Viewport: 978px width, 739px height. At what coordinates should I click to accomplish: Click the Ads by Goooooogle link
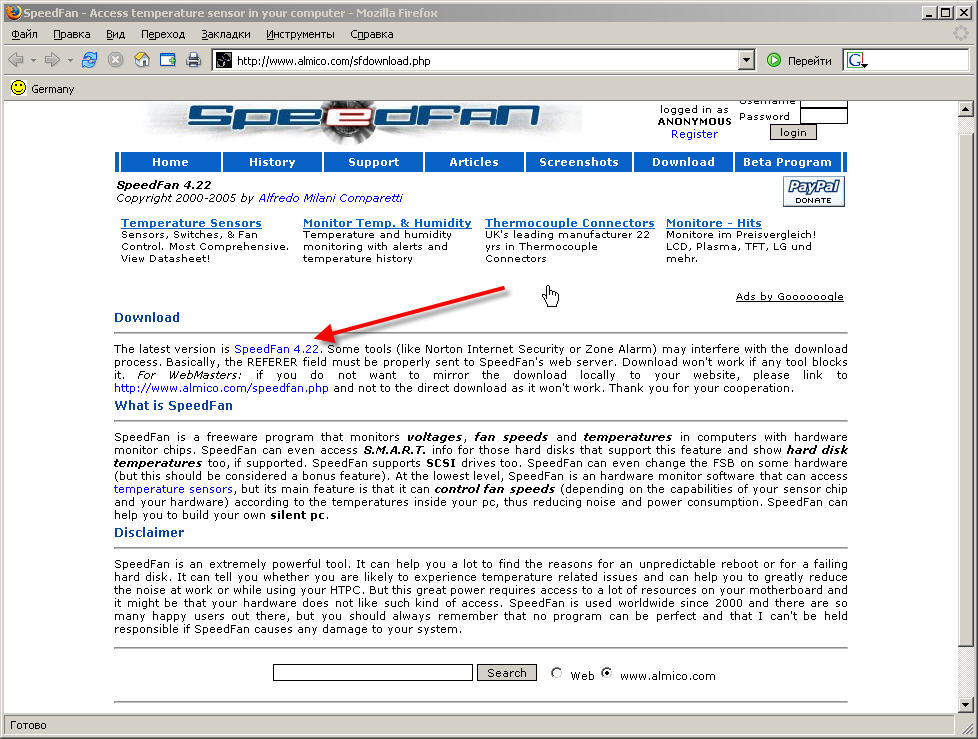pos(790,297)
